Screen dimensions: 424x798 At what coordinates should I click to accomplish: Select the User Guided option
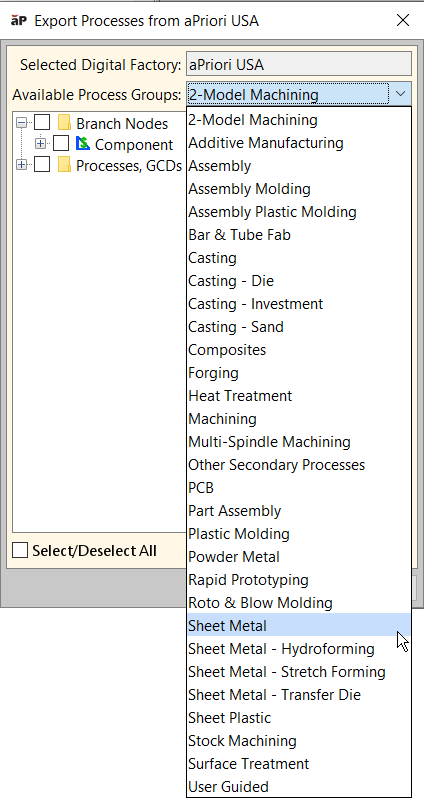tap(299, 787)
